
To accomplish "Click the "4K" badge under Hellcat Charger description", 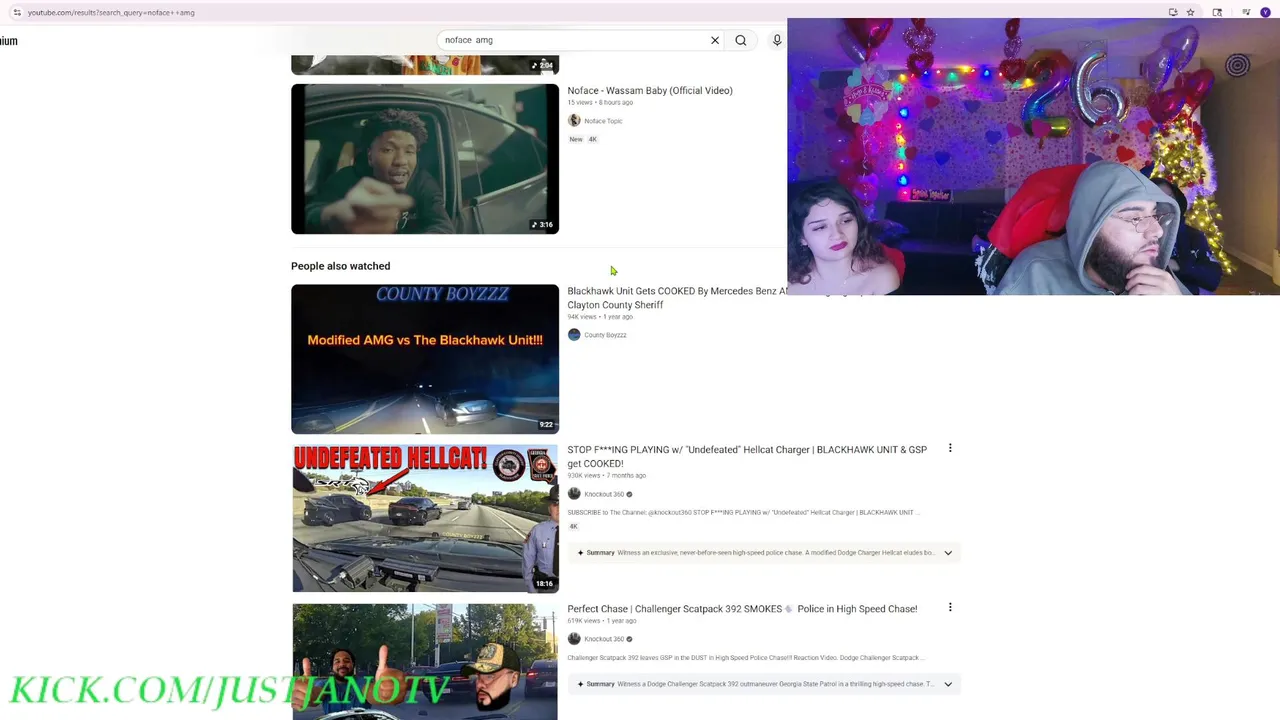I will click(573, 526).
